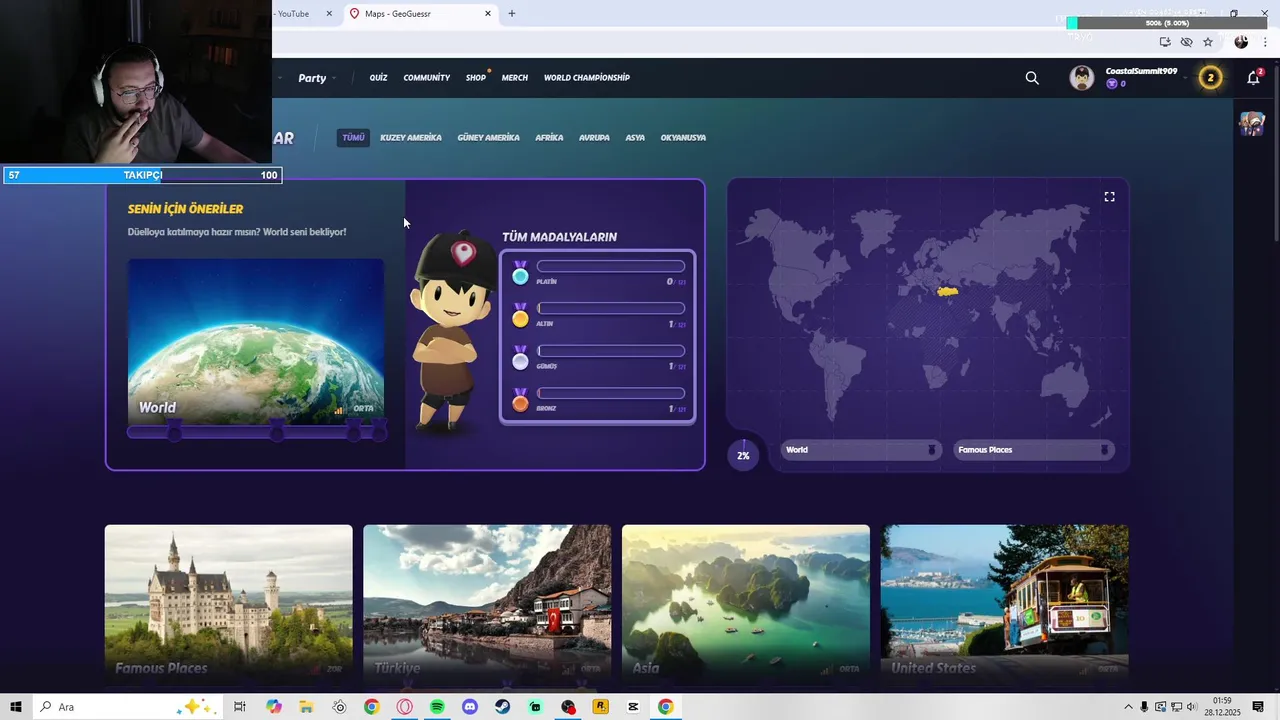Screen dimensions: 1280x720
Task: Bookmark this page with the star icon
Action: [x=1208, y=42]
